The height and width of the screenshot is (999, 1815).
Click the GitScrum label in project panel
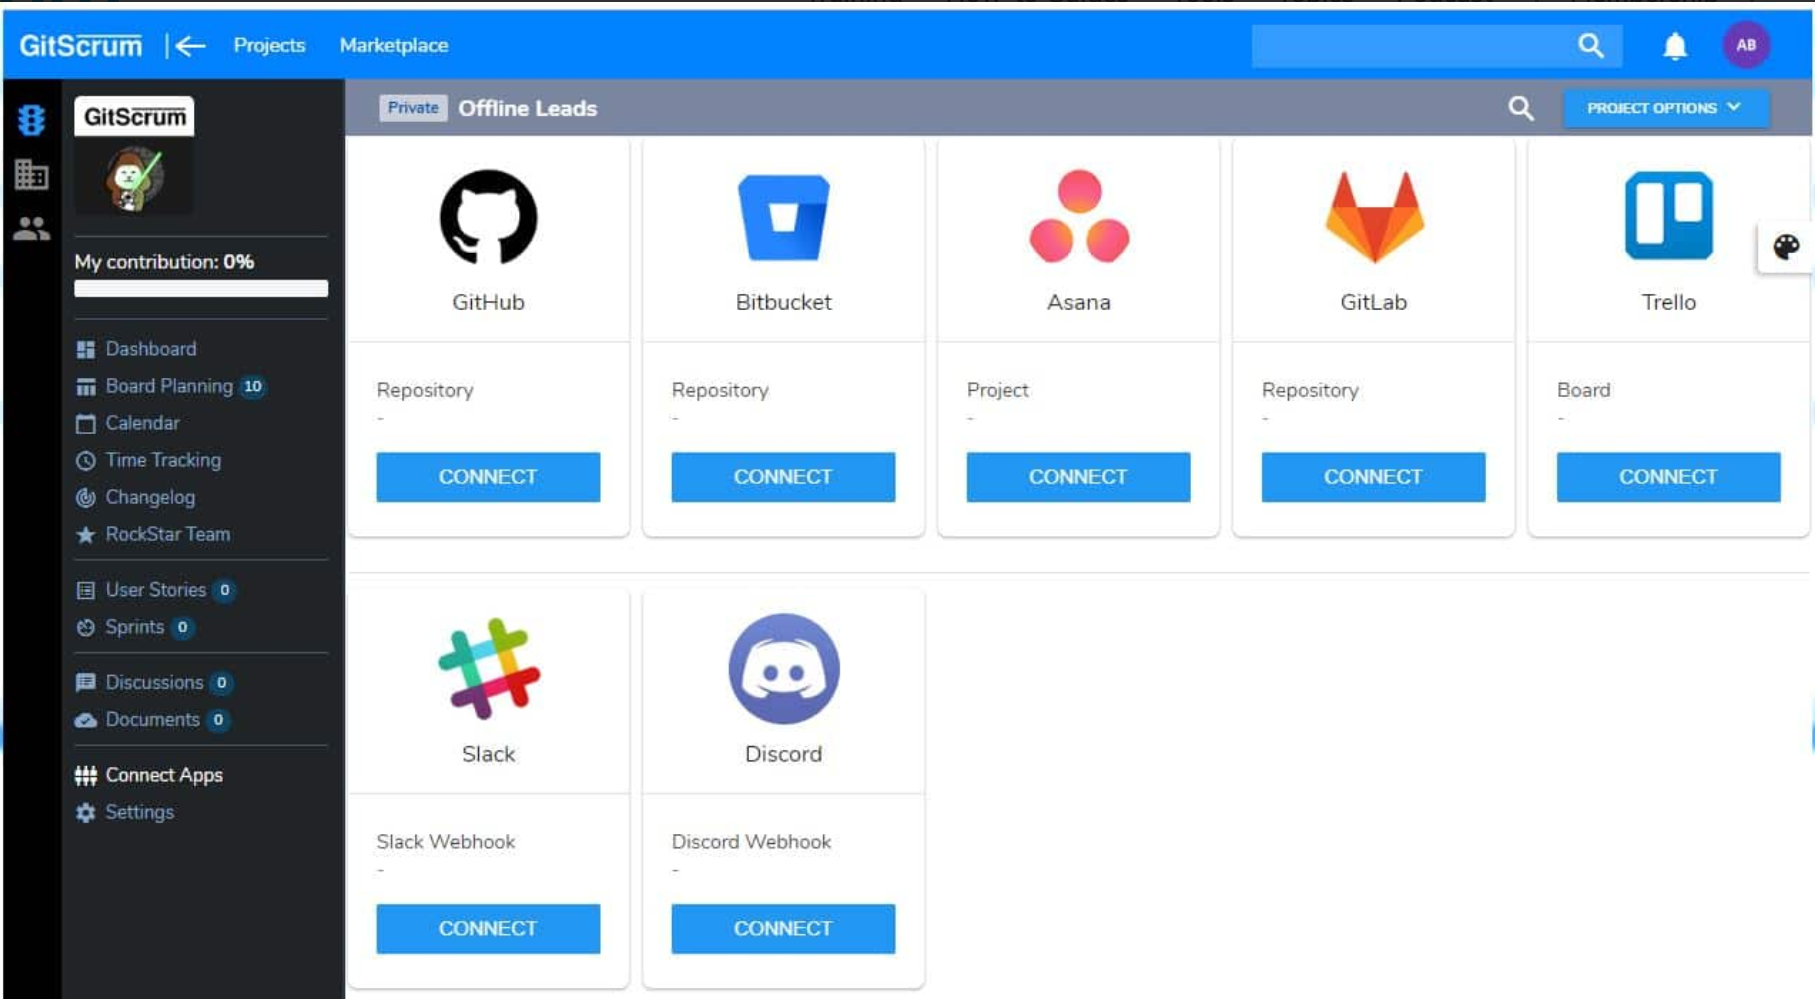coord(134,117)
